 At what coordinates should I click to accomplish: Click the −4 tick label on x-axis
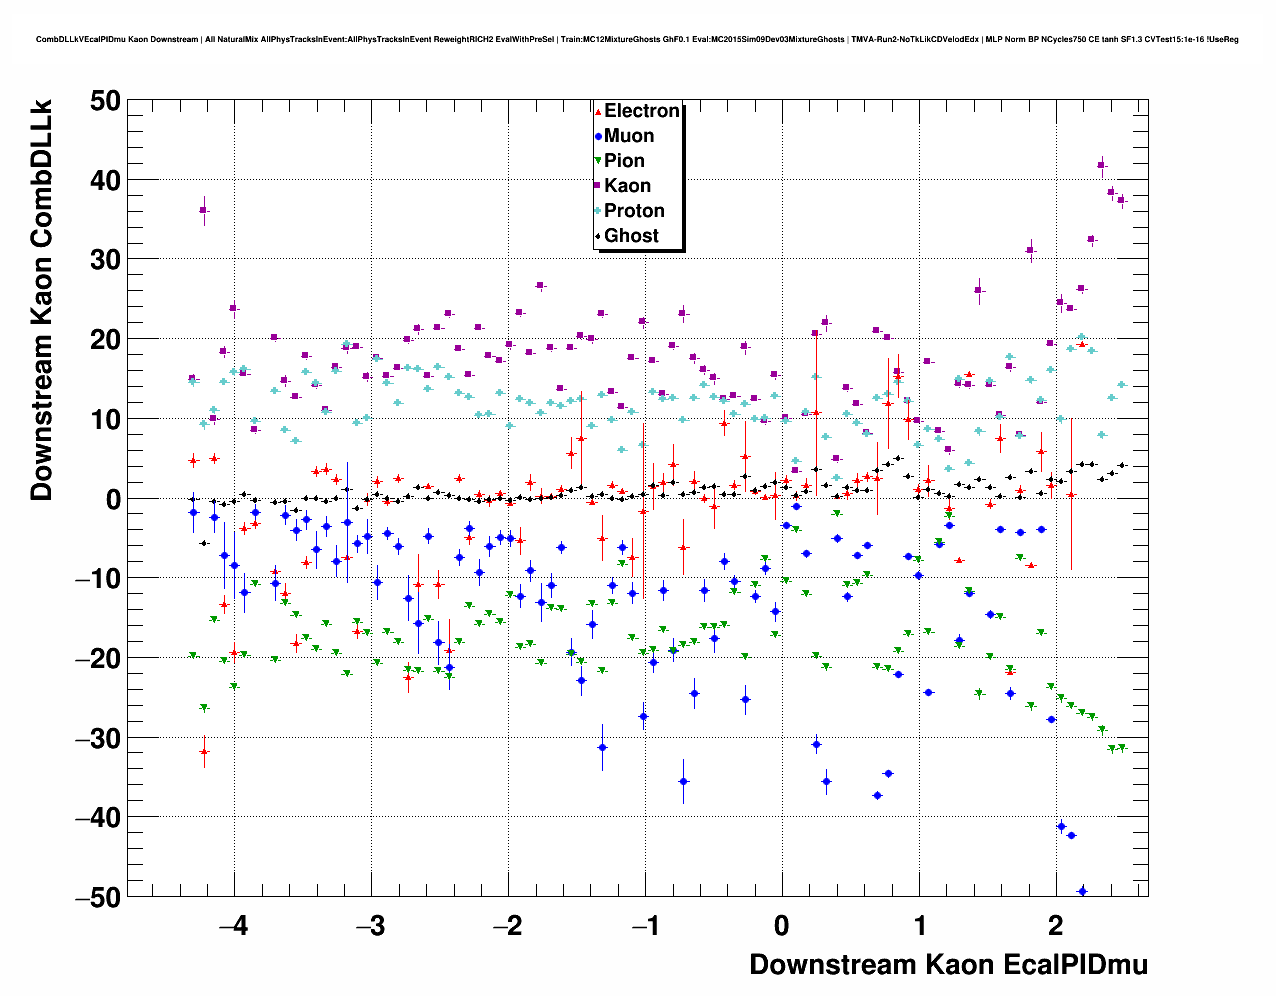pyautogui.click(x=233, y=925)
